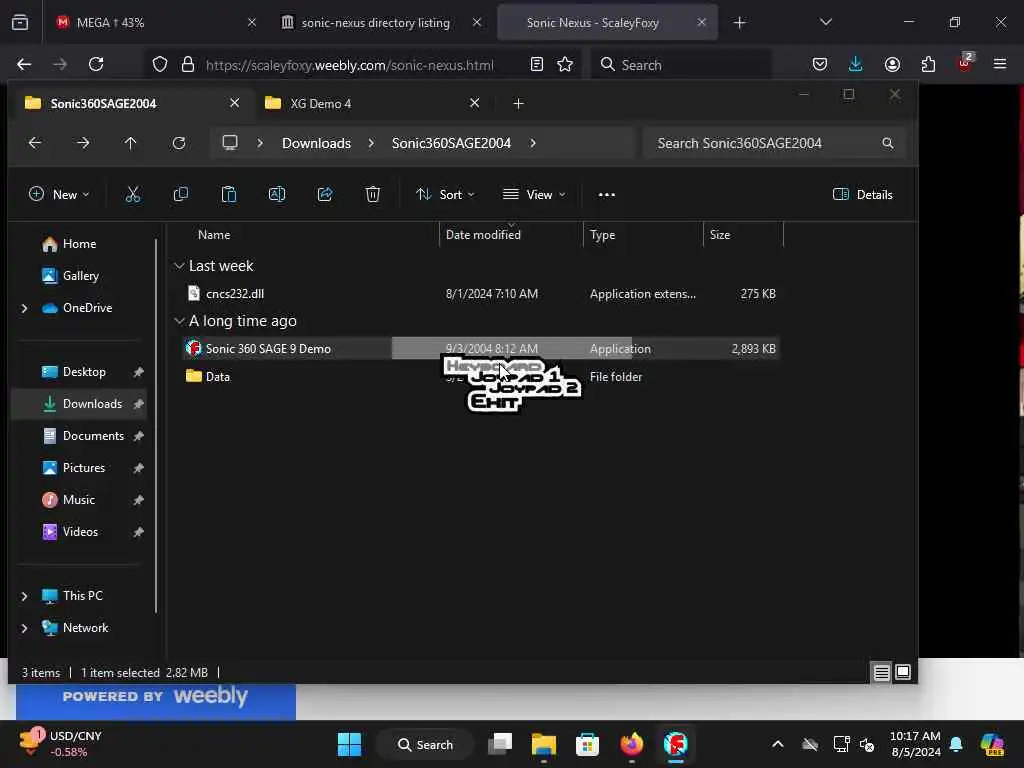Image resolution: width=1024 pixels, height=768 pixels.
Task: Click the Rename icon in the toolbar
Action: (x=277, y=195)
